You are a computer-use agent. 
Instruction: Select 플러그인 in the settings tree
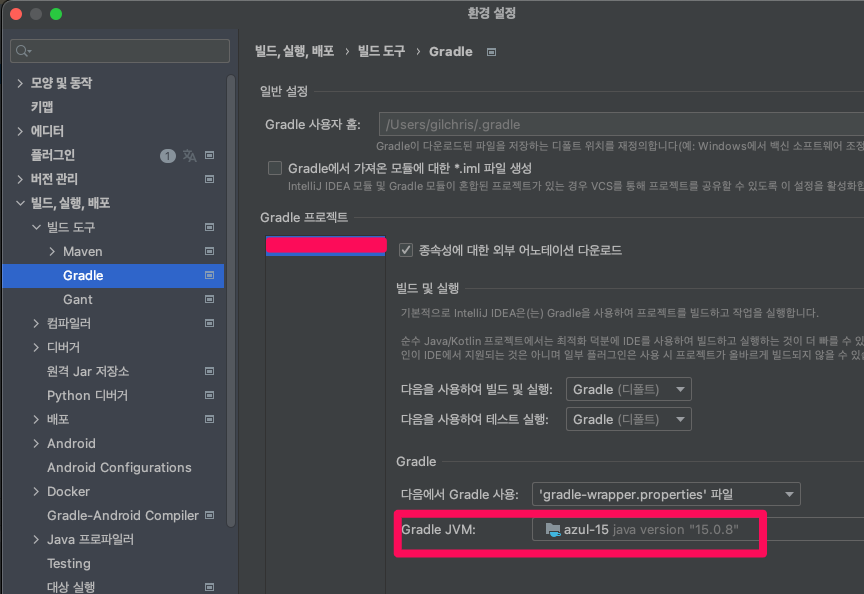click(52, 155)
